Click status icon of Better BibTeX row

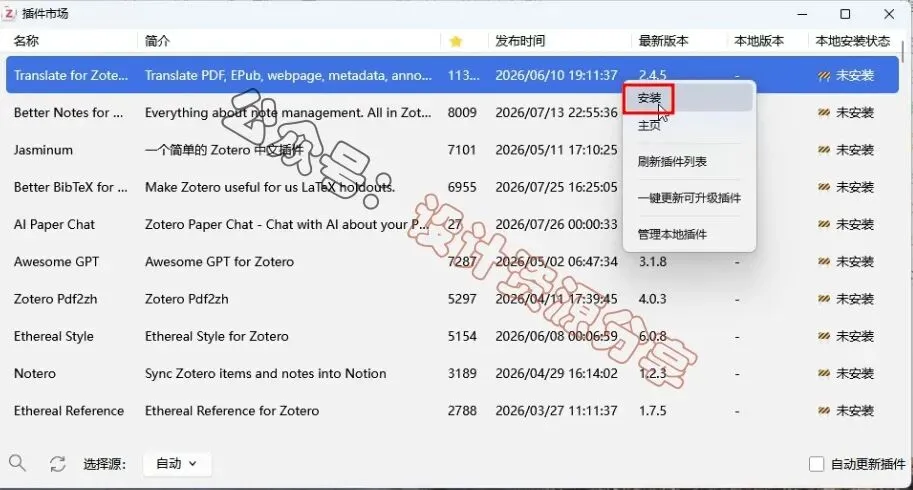pos(823,187)
